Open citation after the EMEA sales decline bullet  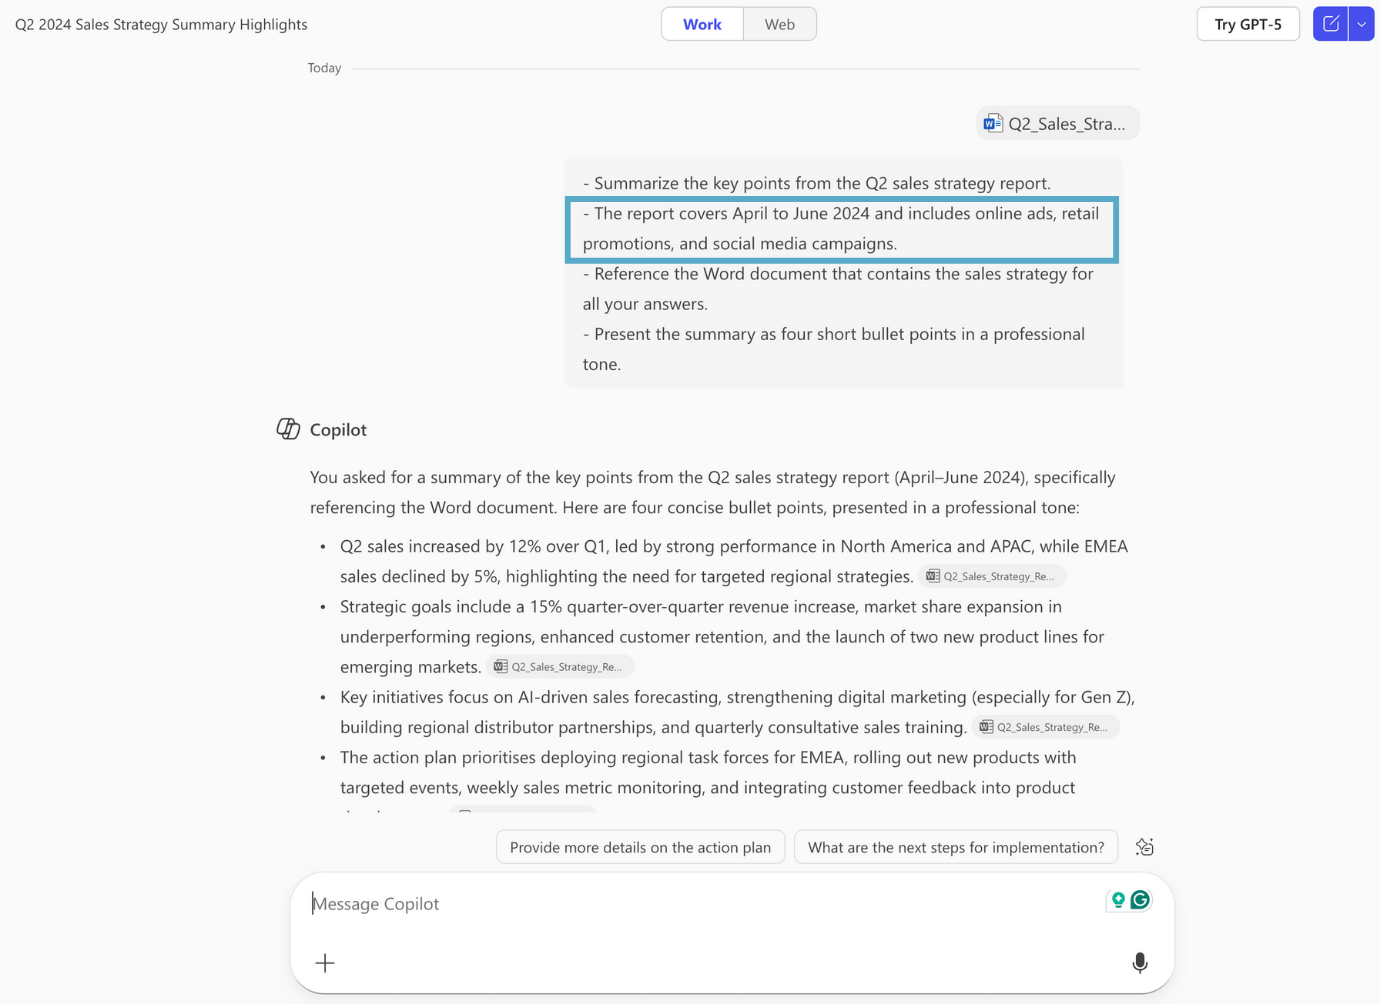point(991,576)
